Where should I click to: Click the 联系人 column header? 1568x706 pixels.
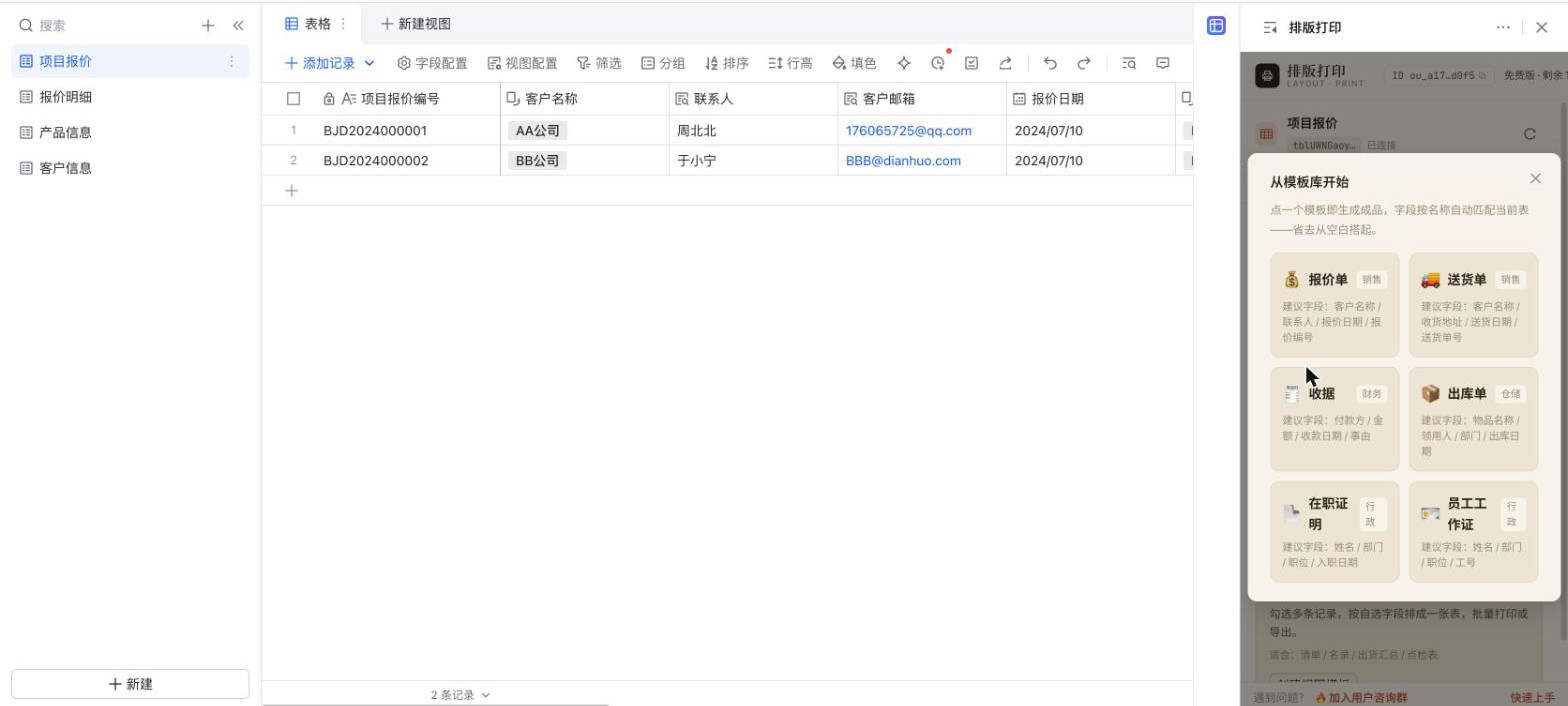coord(753,99)
